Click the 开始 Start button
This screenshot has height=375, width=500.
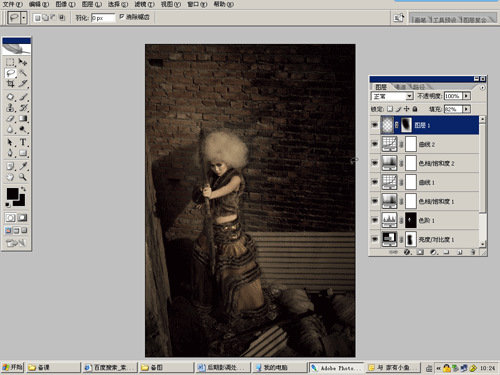[12, 367]
